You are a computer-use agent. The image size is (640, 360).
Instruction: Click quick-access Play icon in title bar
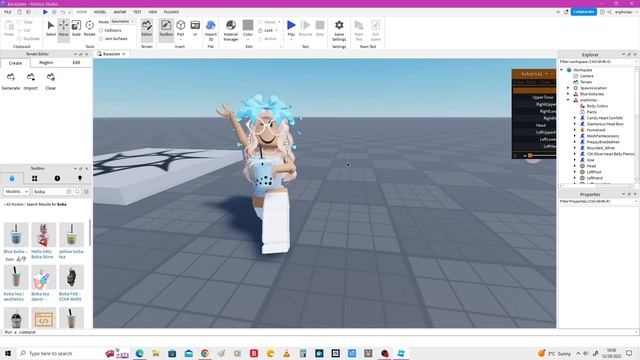point(45,12)
